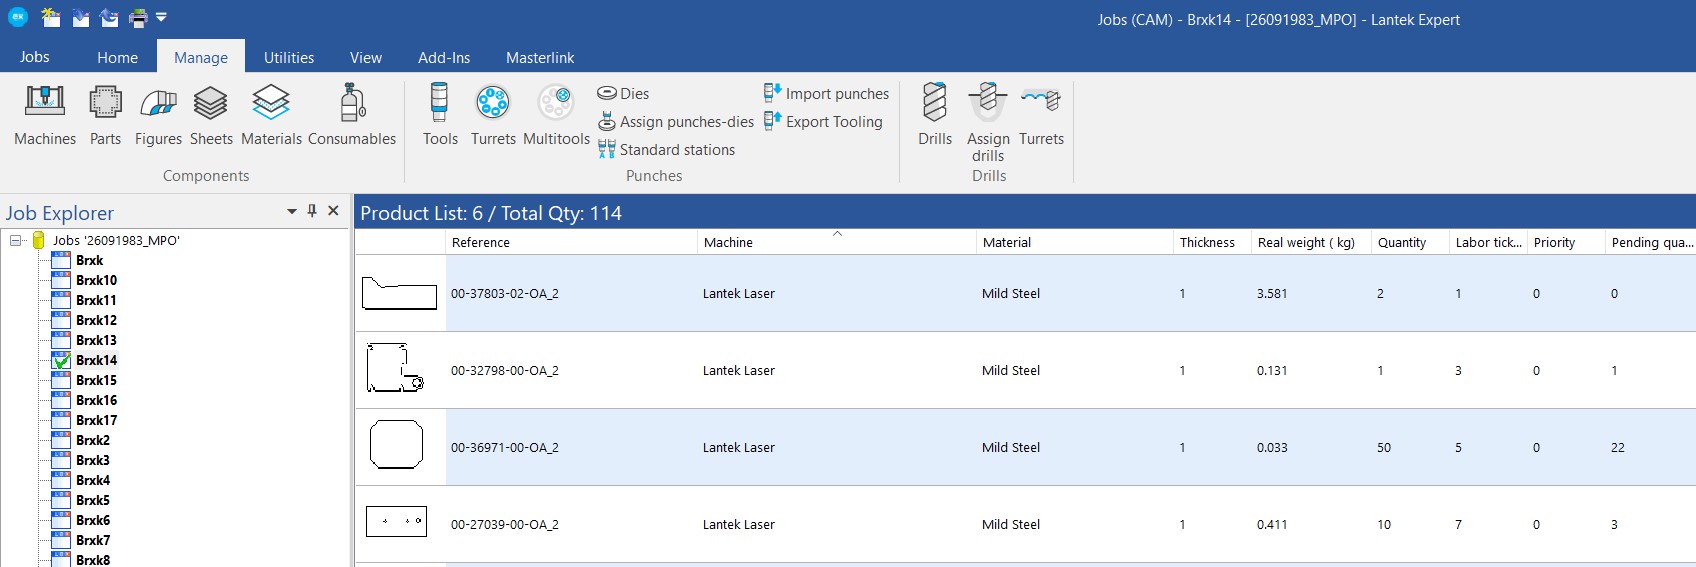The image size is (1696, 567).
Task: Select the Brxk17 job
Action: pyautogui.click(x=96, y=420)
